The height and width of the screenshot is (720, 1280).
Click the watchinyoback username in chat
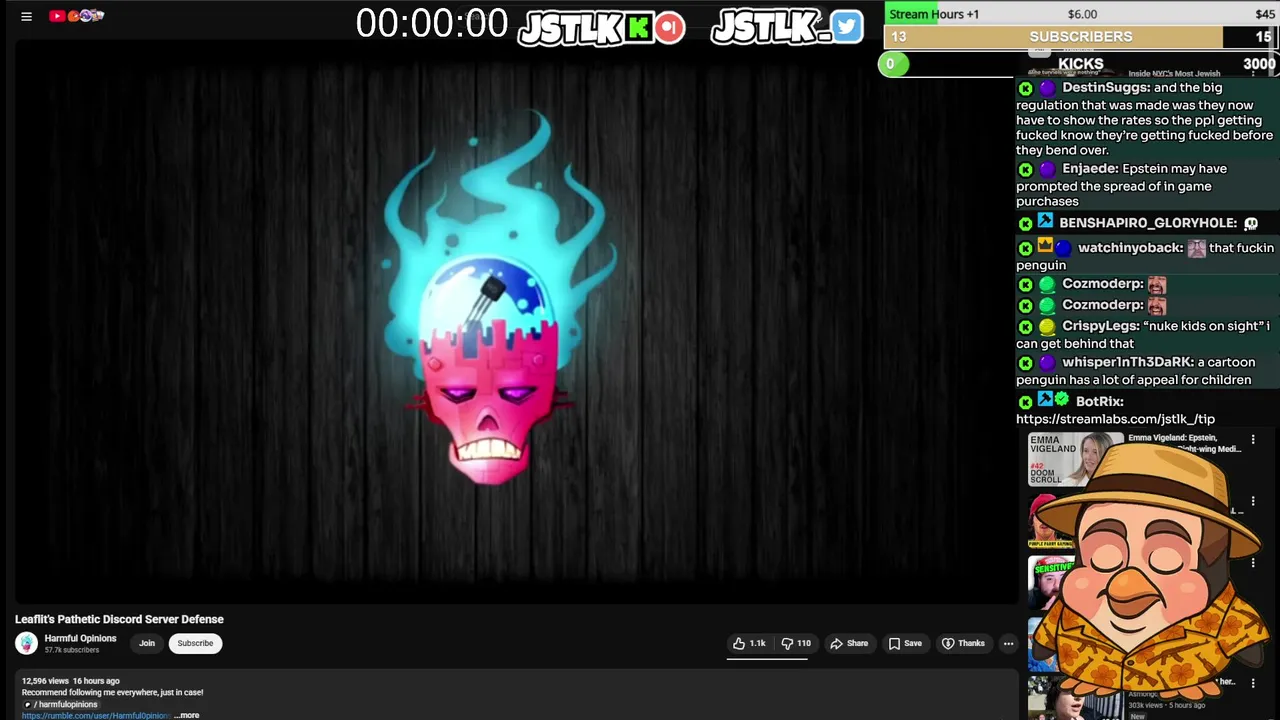(1130, 247)
